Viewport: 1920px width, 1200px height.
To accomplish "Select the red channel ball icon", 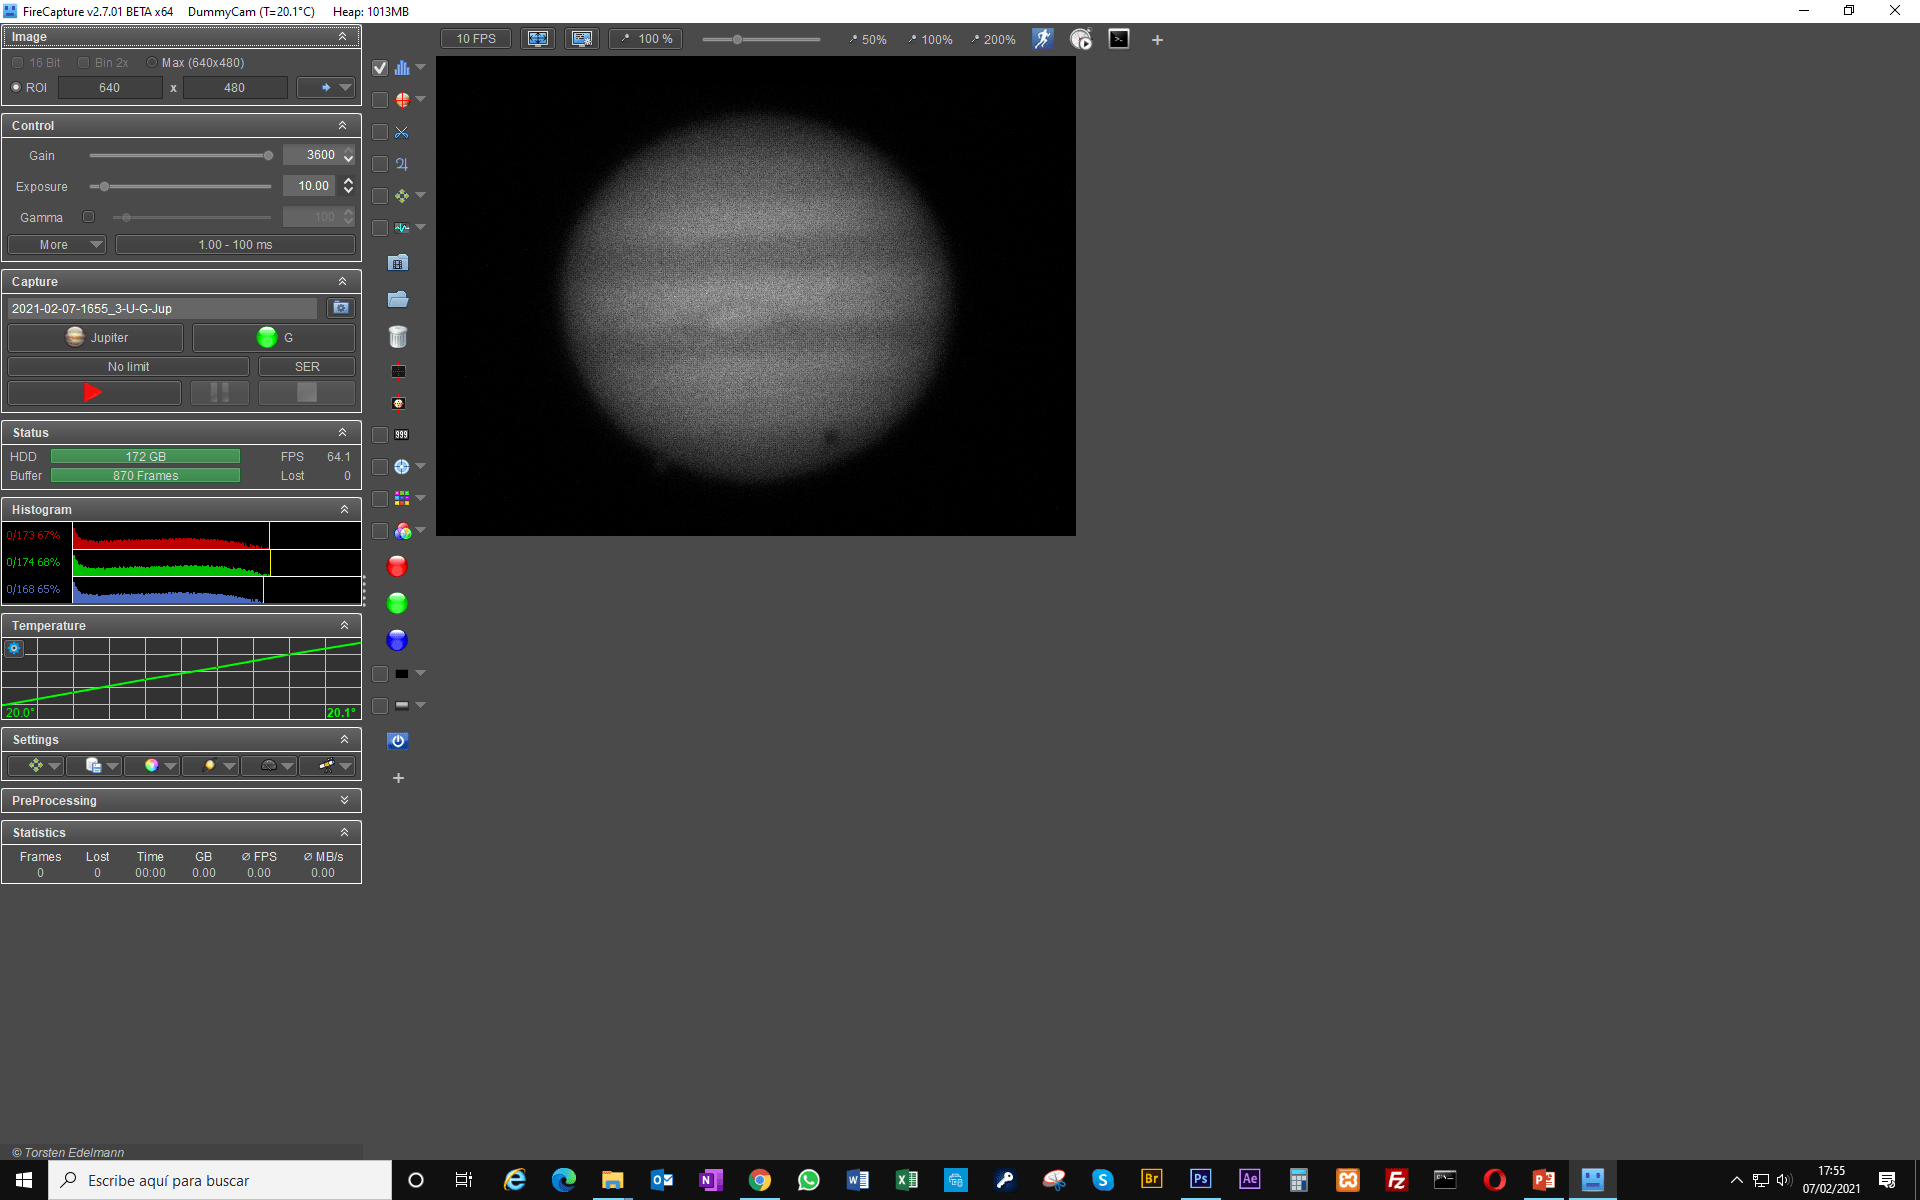I will pyautogui.click(x=397, y=567).
